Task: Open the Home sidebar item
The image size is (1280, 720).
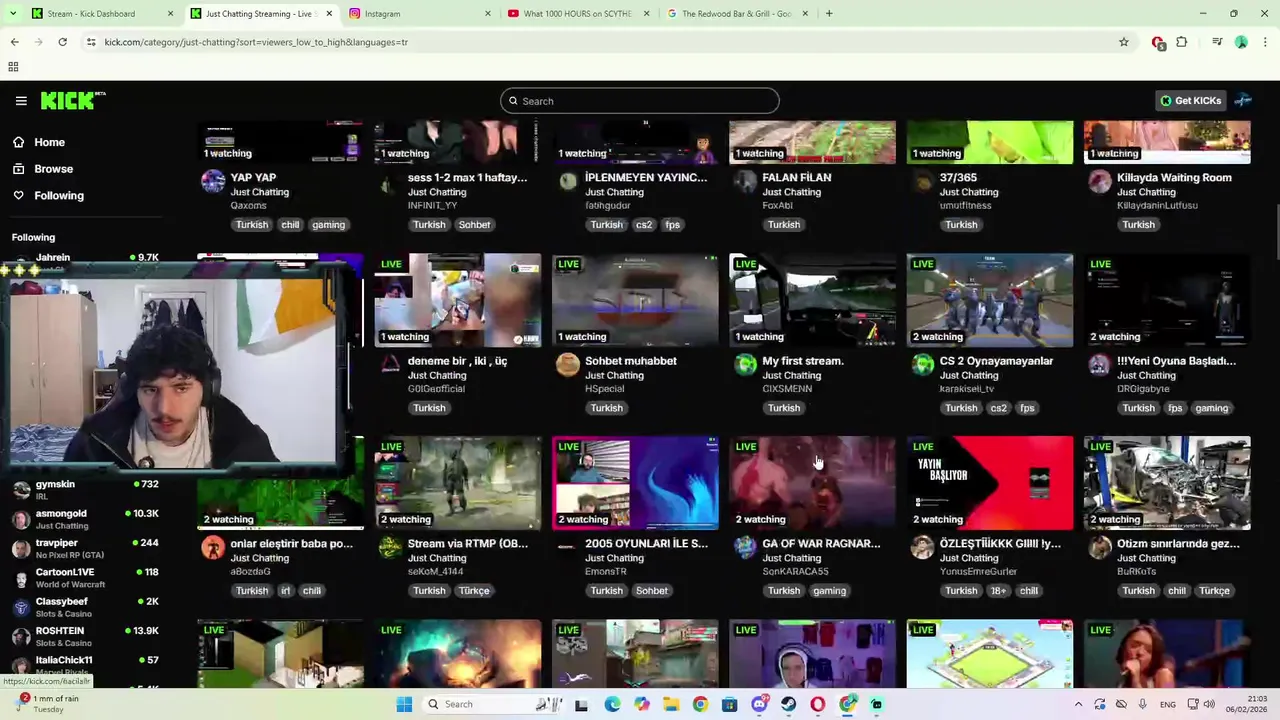Action: (49, 142)
